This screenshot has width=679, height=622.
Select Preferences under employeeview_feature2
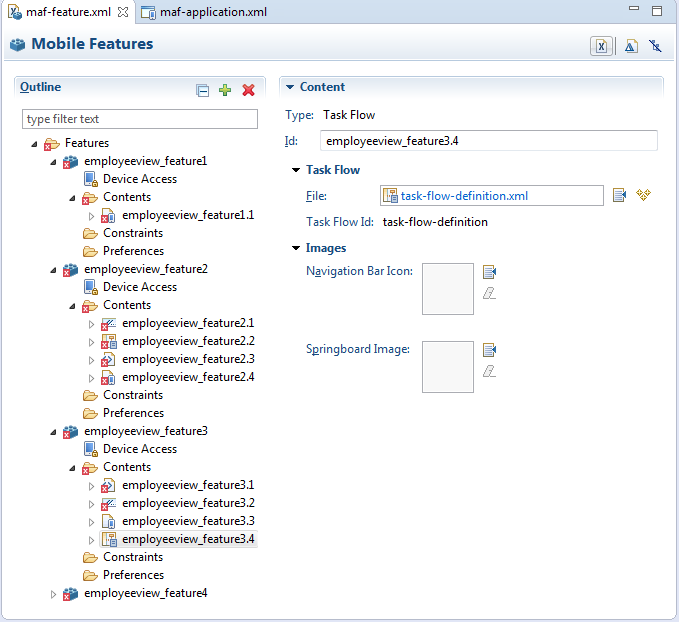[133, 413]
